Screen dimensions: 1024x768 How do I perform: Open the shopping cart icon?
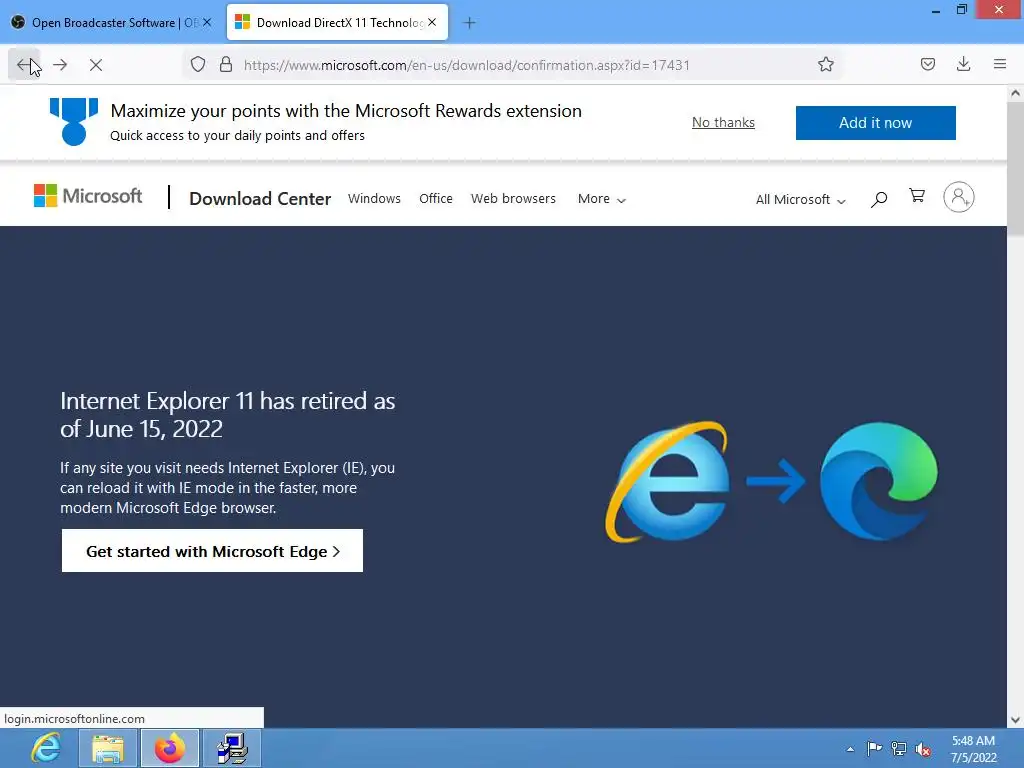point(917,196)
